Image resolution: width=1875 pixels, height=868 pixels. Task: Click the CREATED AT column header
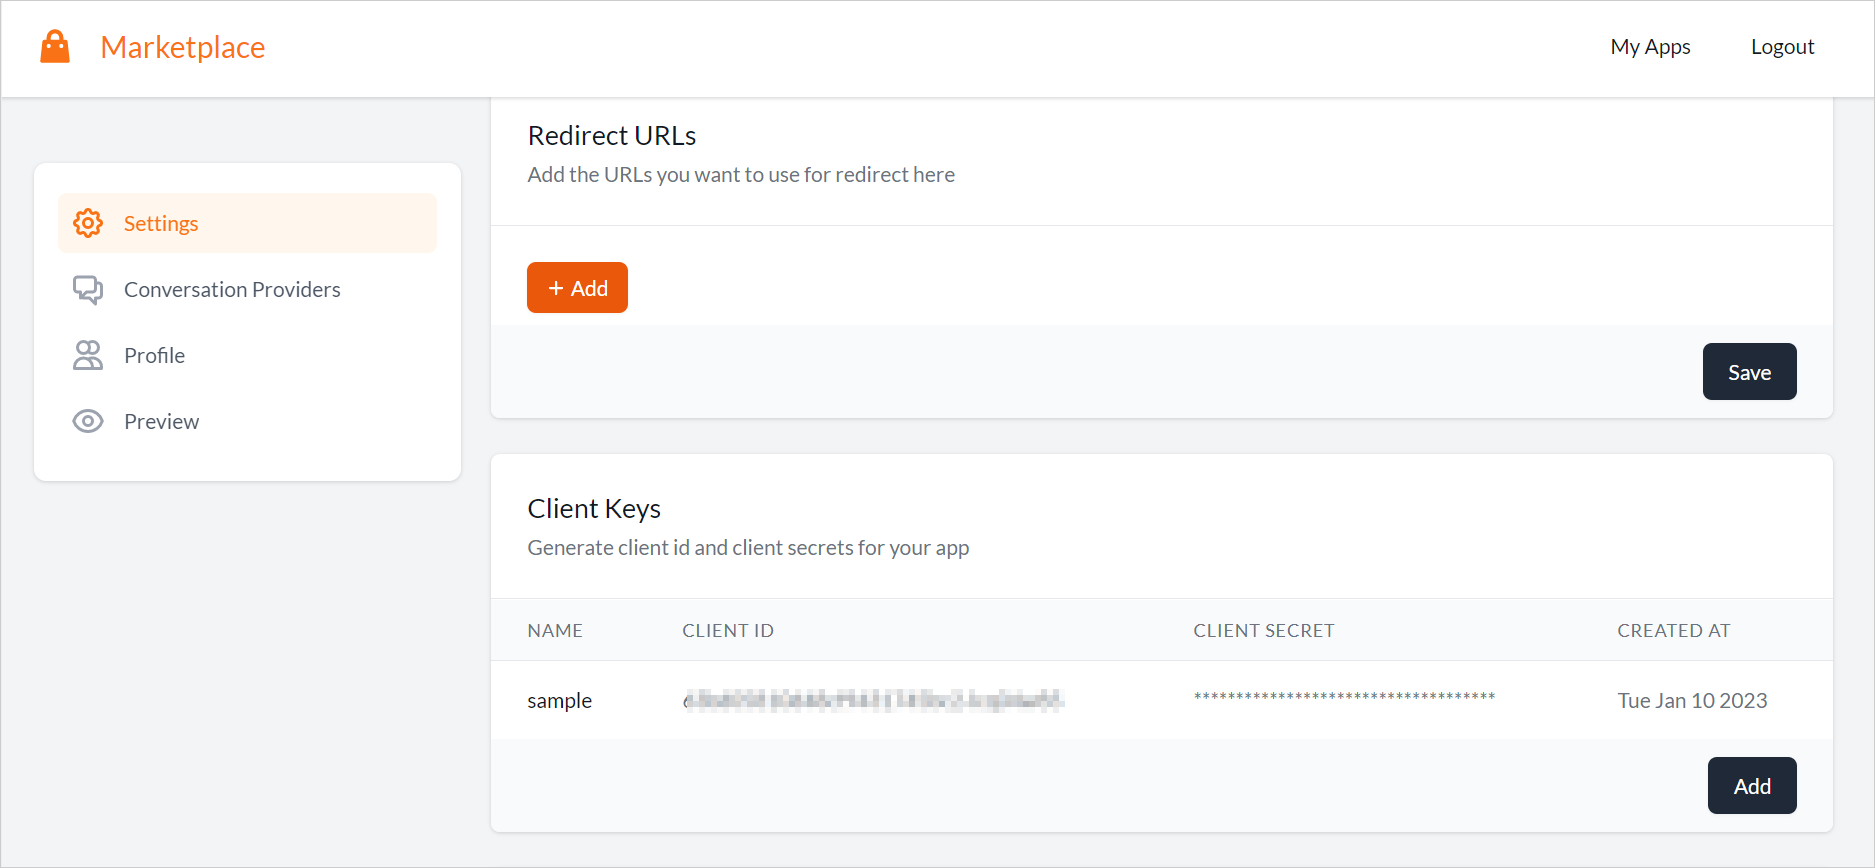[1673, 631]
